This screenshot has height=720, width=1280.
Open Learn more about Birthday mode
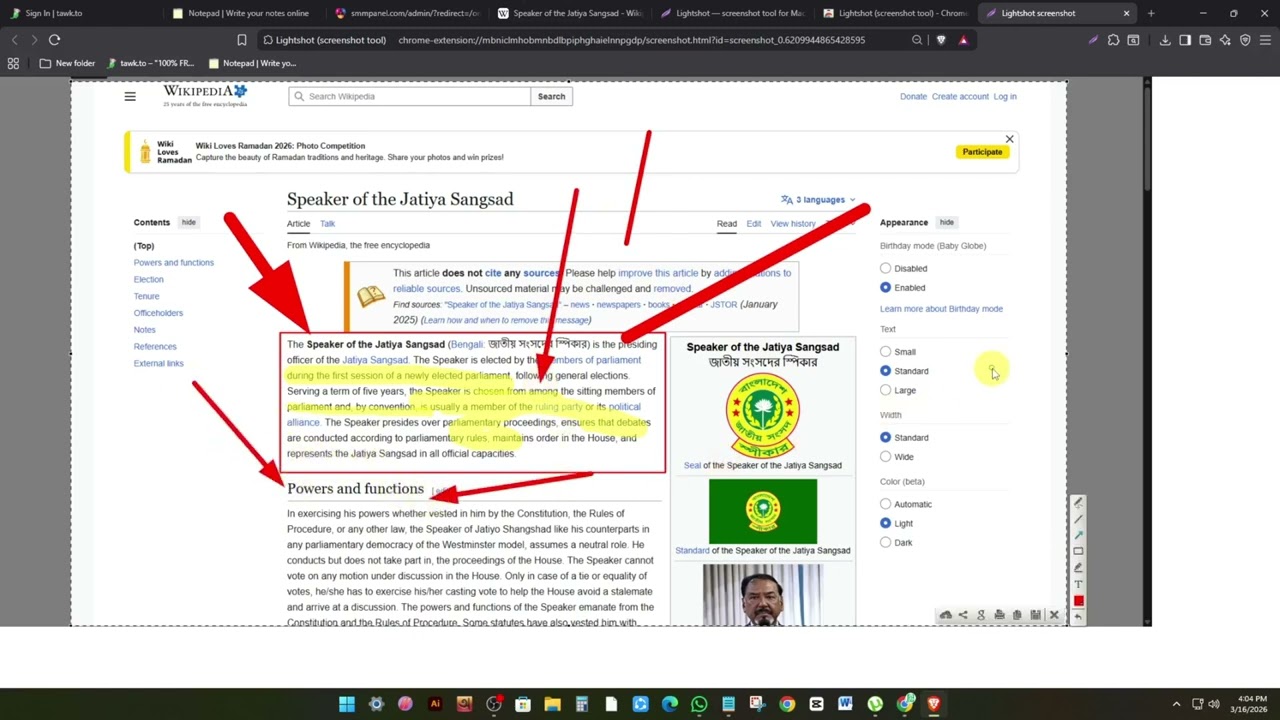click(x=941, y=309)
